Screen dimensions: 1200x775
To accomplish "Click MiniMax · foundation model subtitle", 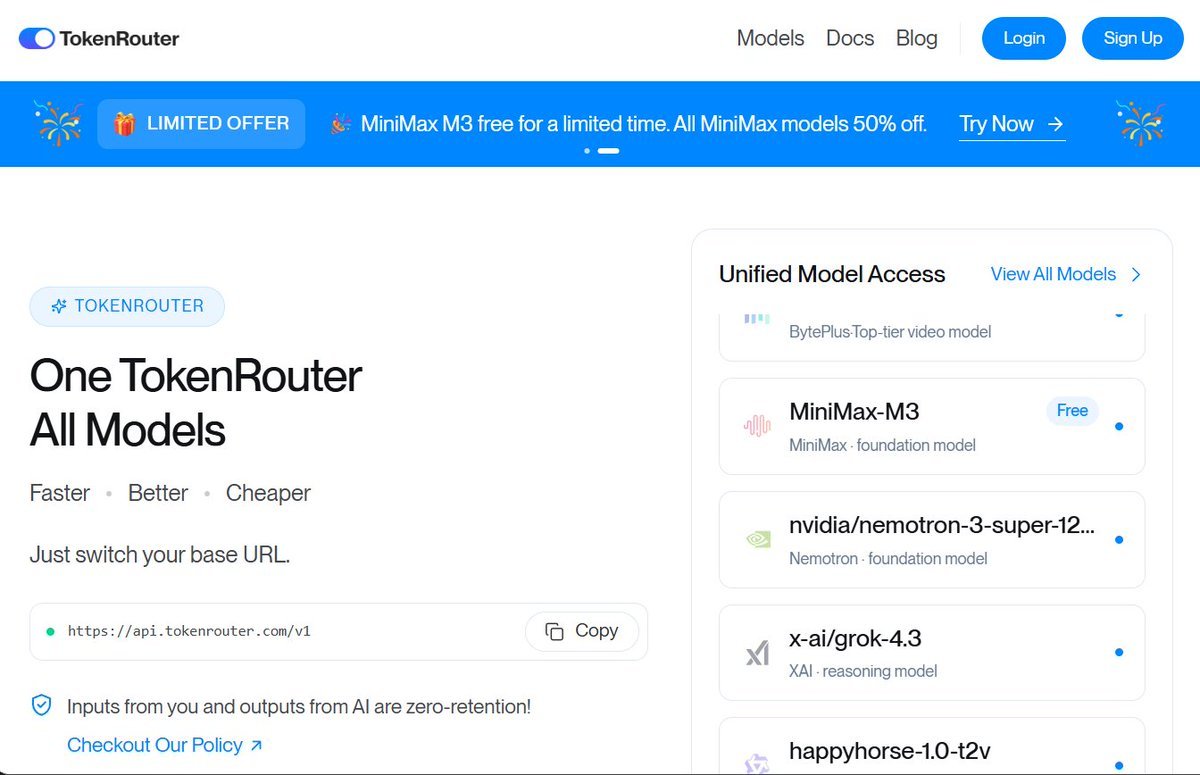I will pos(882,445).
